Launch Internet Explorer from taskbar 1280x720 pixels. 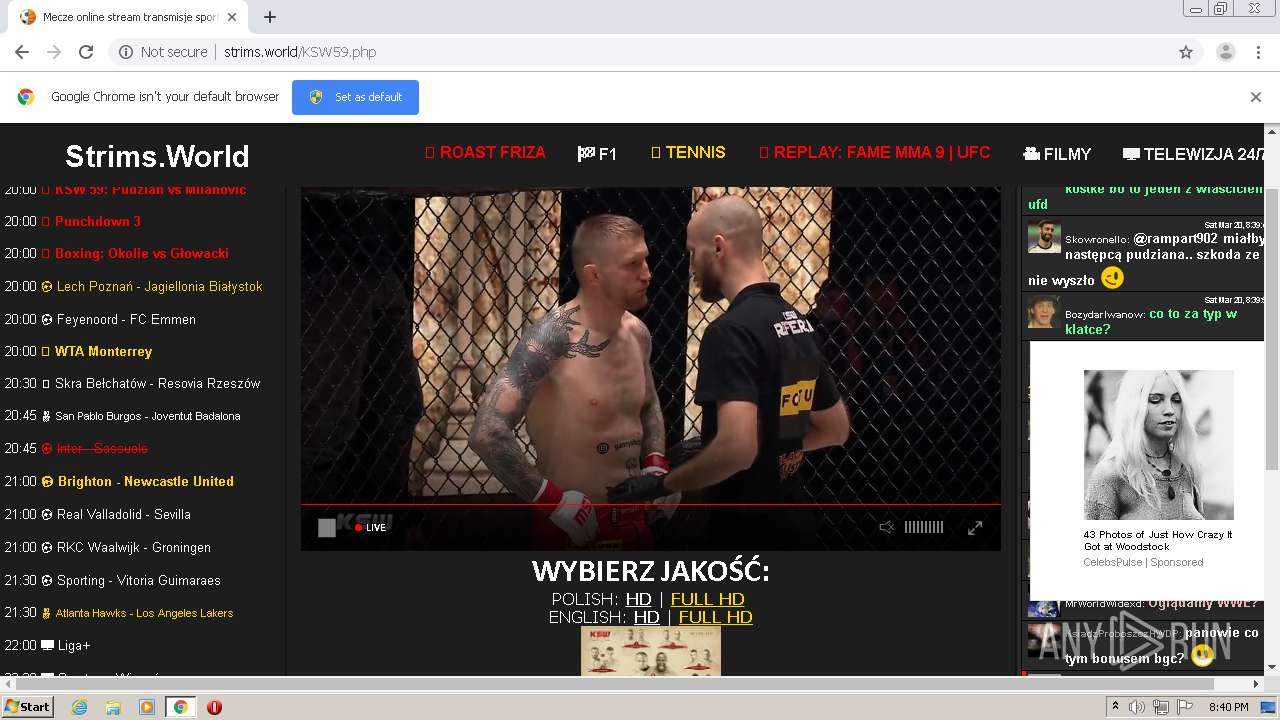click(79, 707)
